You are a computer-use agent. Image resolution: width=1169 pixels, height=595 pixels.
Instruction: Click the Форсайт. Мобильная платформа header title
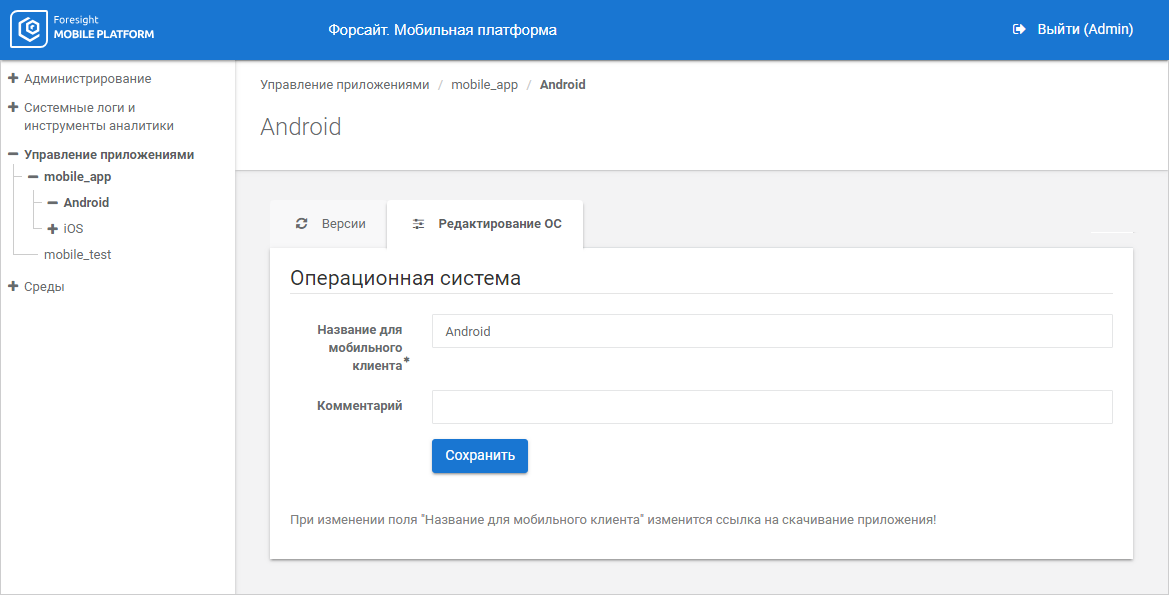coord(442,30)
